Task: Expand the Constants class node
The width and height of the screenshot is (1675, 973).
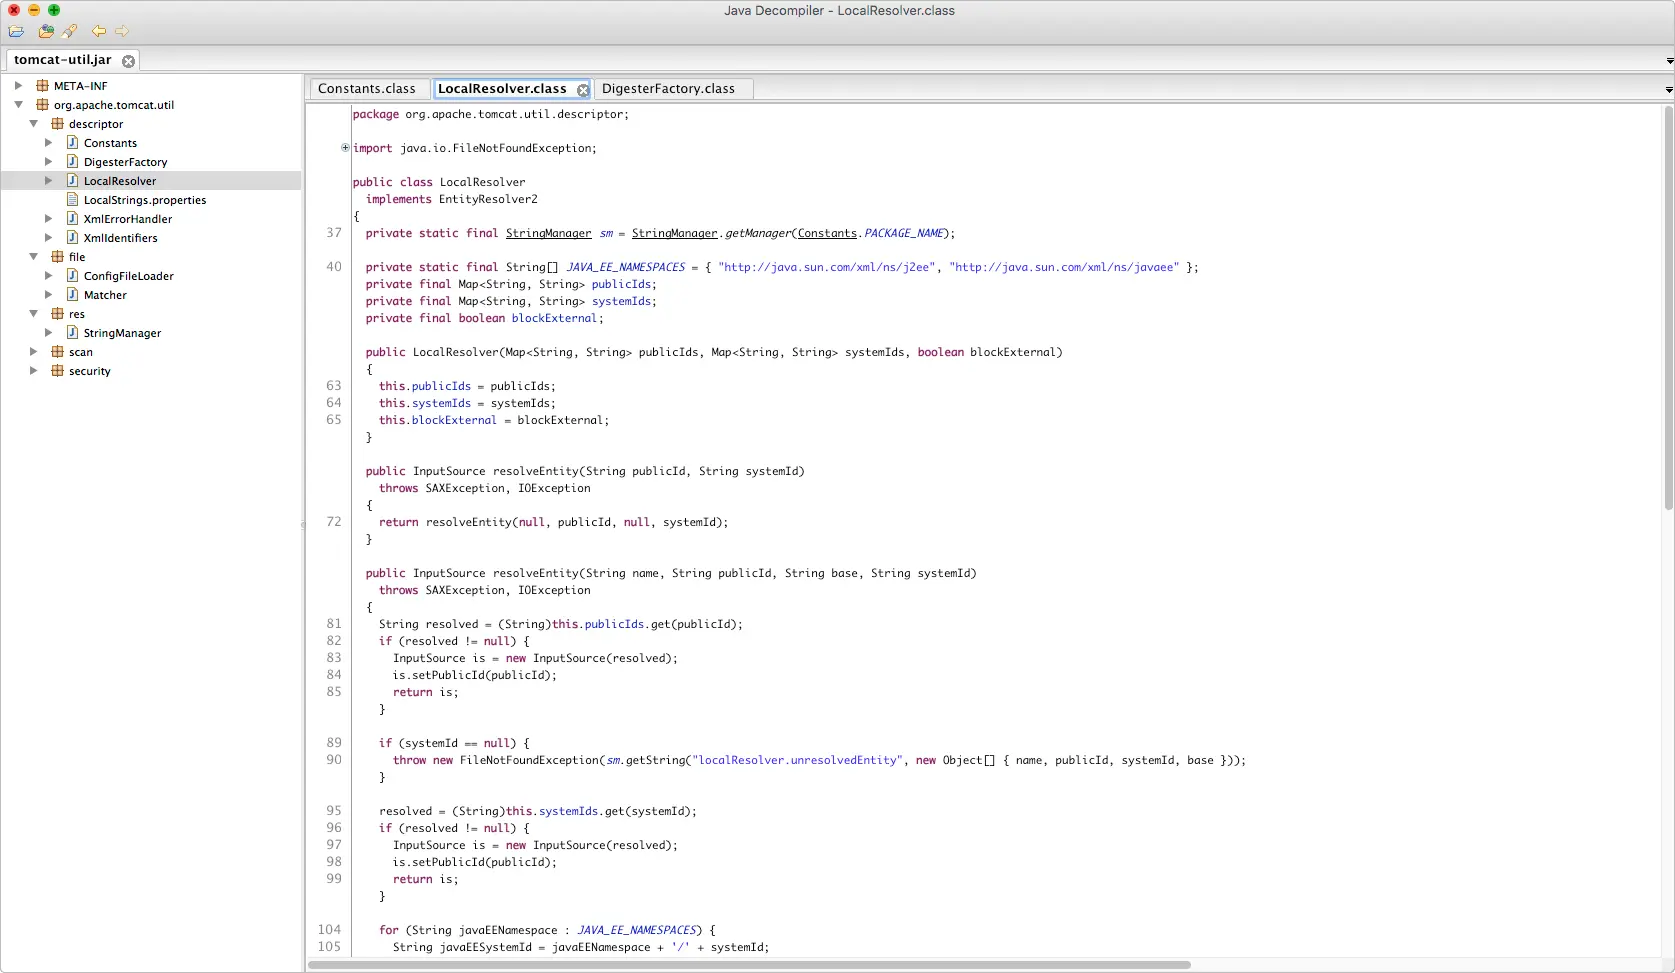Action: tap(48, 143)
